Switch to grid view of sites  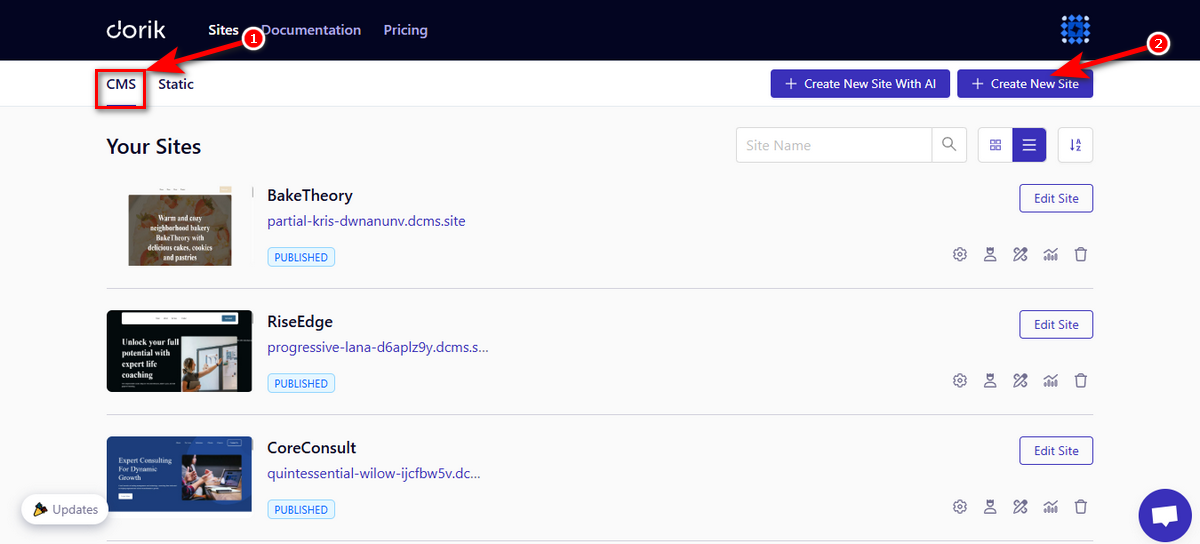click(x=995, y=145)
